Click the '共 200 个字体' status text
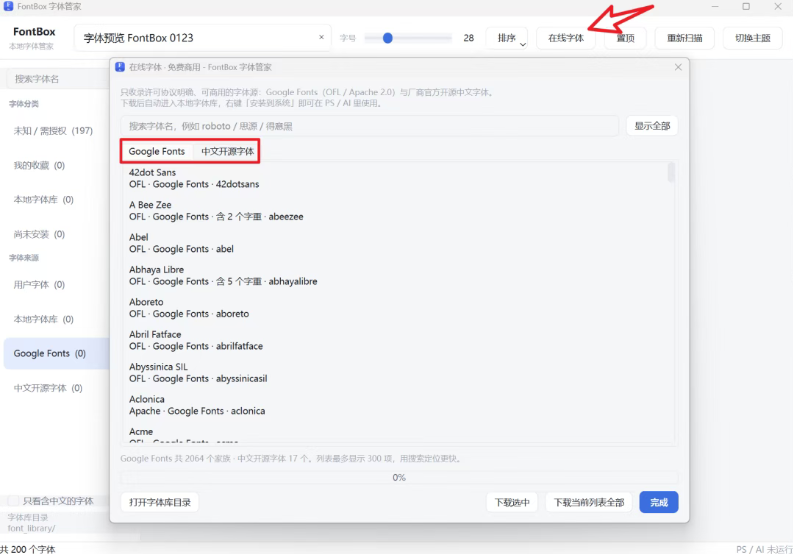The height and width of the screenshot is (554, 793). (28, 549)
